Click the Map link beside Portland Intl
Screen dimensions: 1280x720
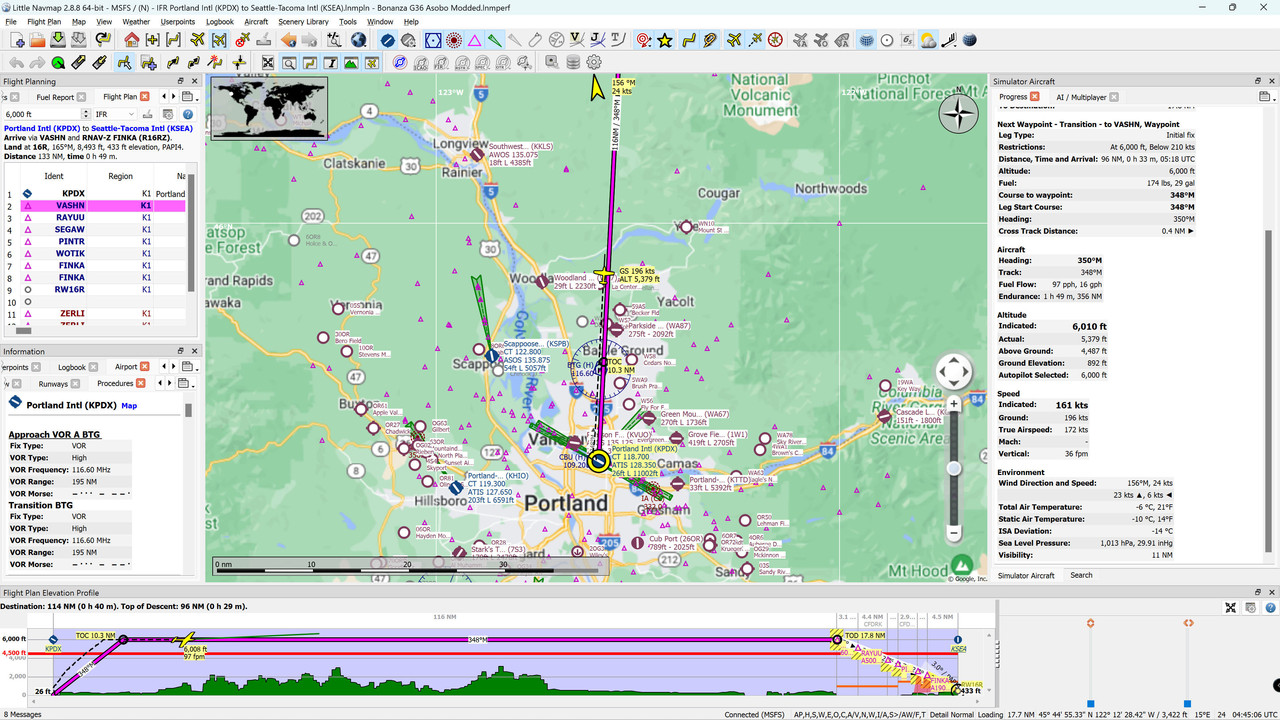coord(129,406)
